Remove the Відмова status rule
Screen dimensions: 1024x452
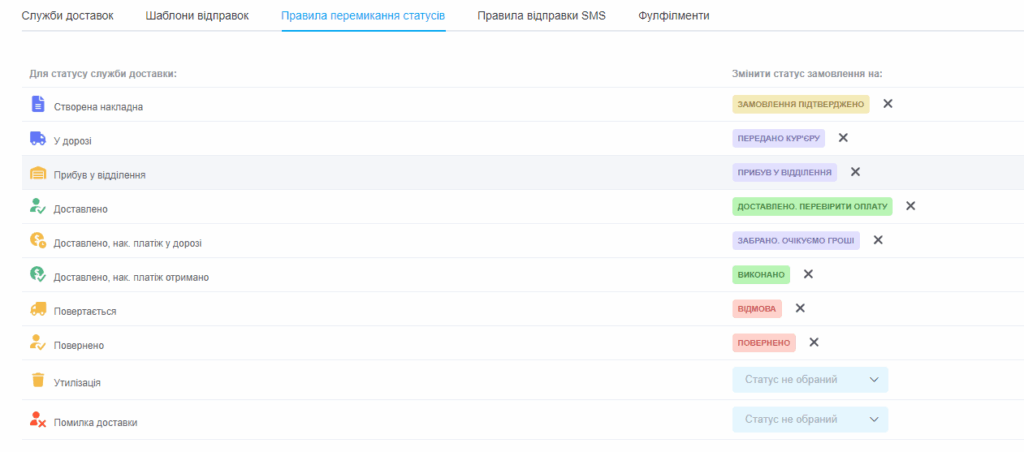(x=800, y=308)
